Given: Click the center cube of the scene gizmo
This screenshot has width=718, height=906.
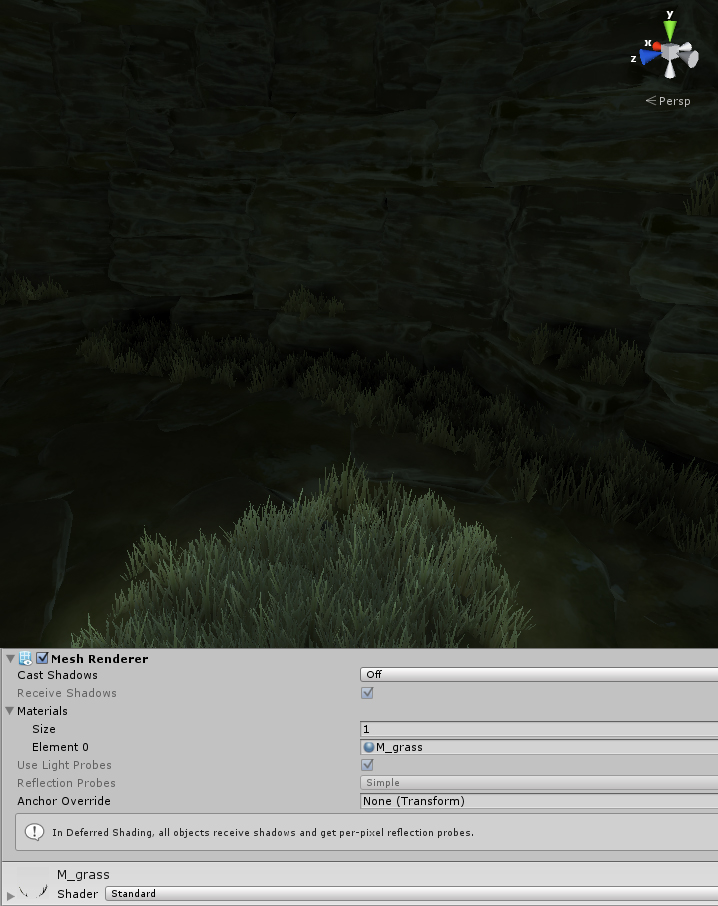Looking at the screenshot, I should click(x=671, y=52).
